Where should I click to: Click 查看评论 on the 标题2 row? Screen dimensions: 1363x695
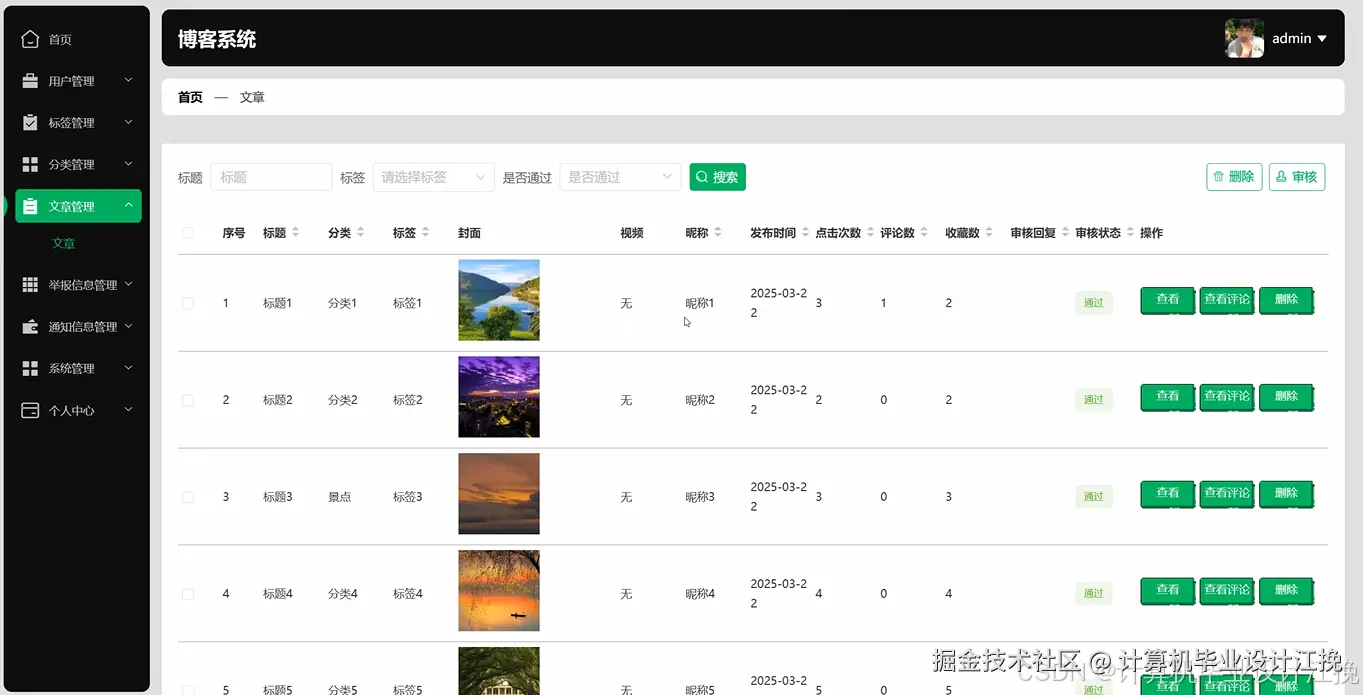(x=1226, y=397)
